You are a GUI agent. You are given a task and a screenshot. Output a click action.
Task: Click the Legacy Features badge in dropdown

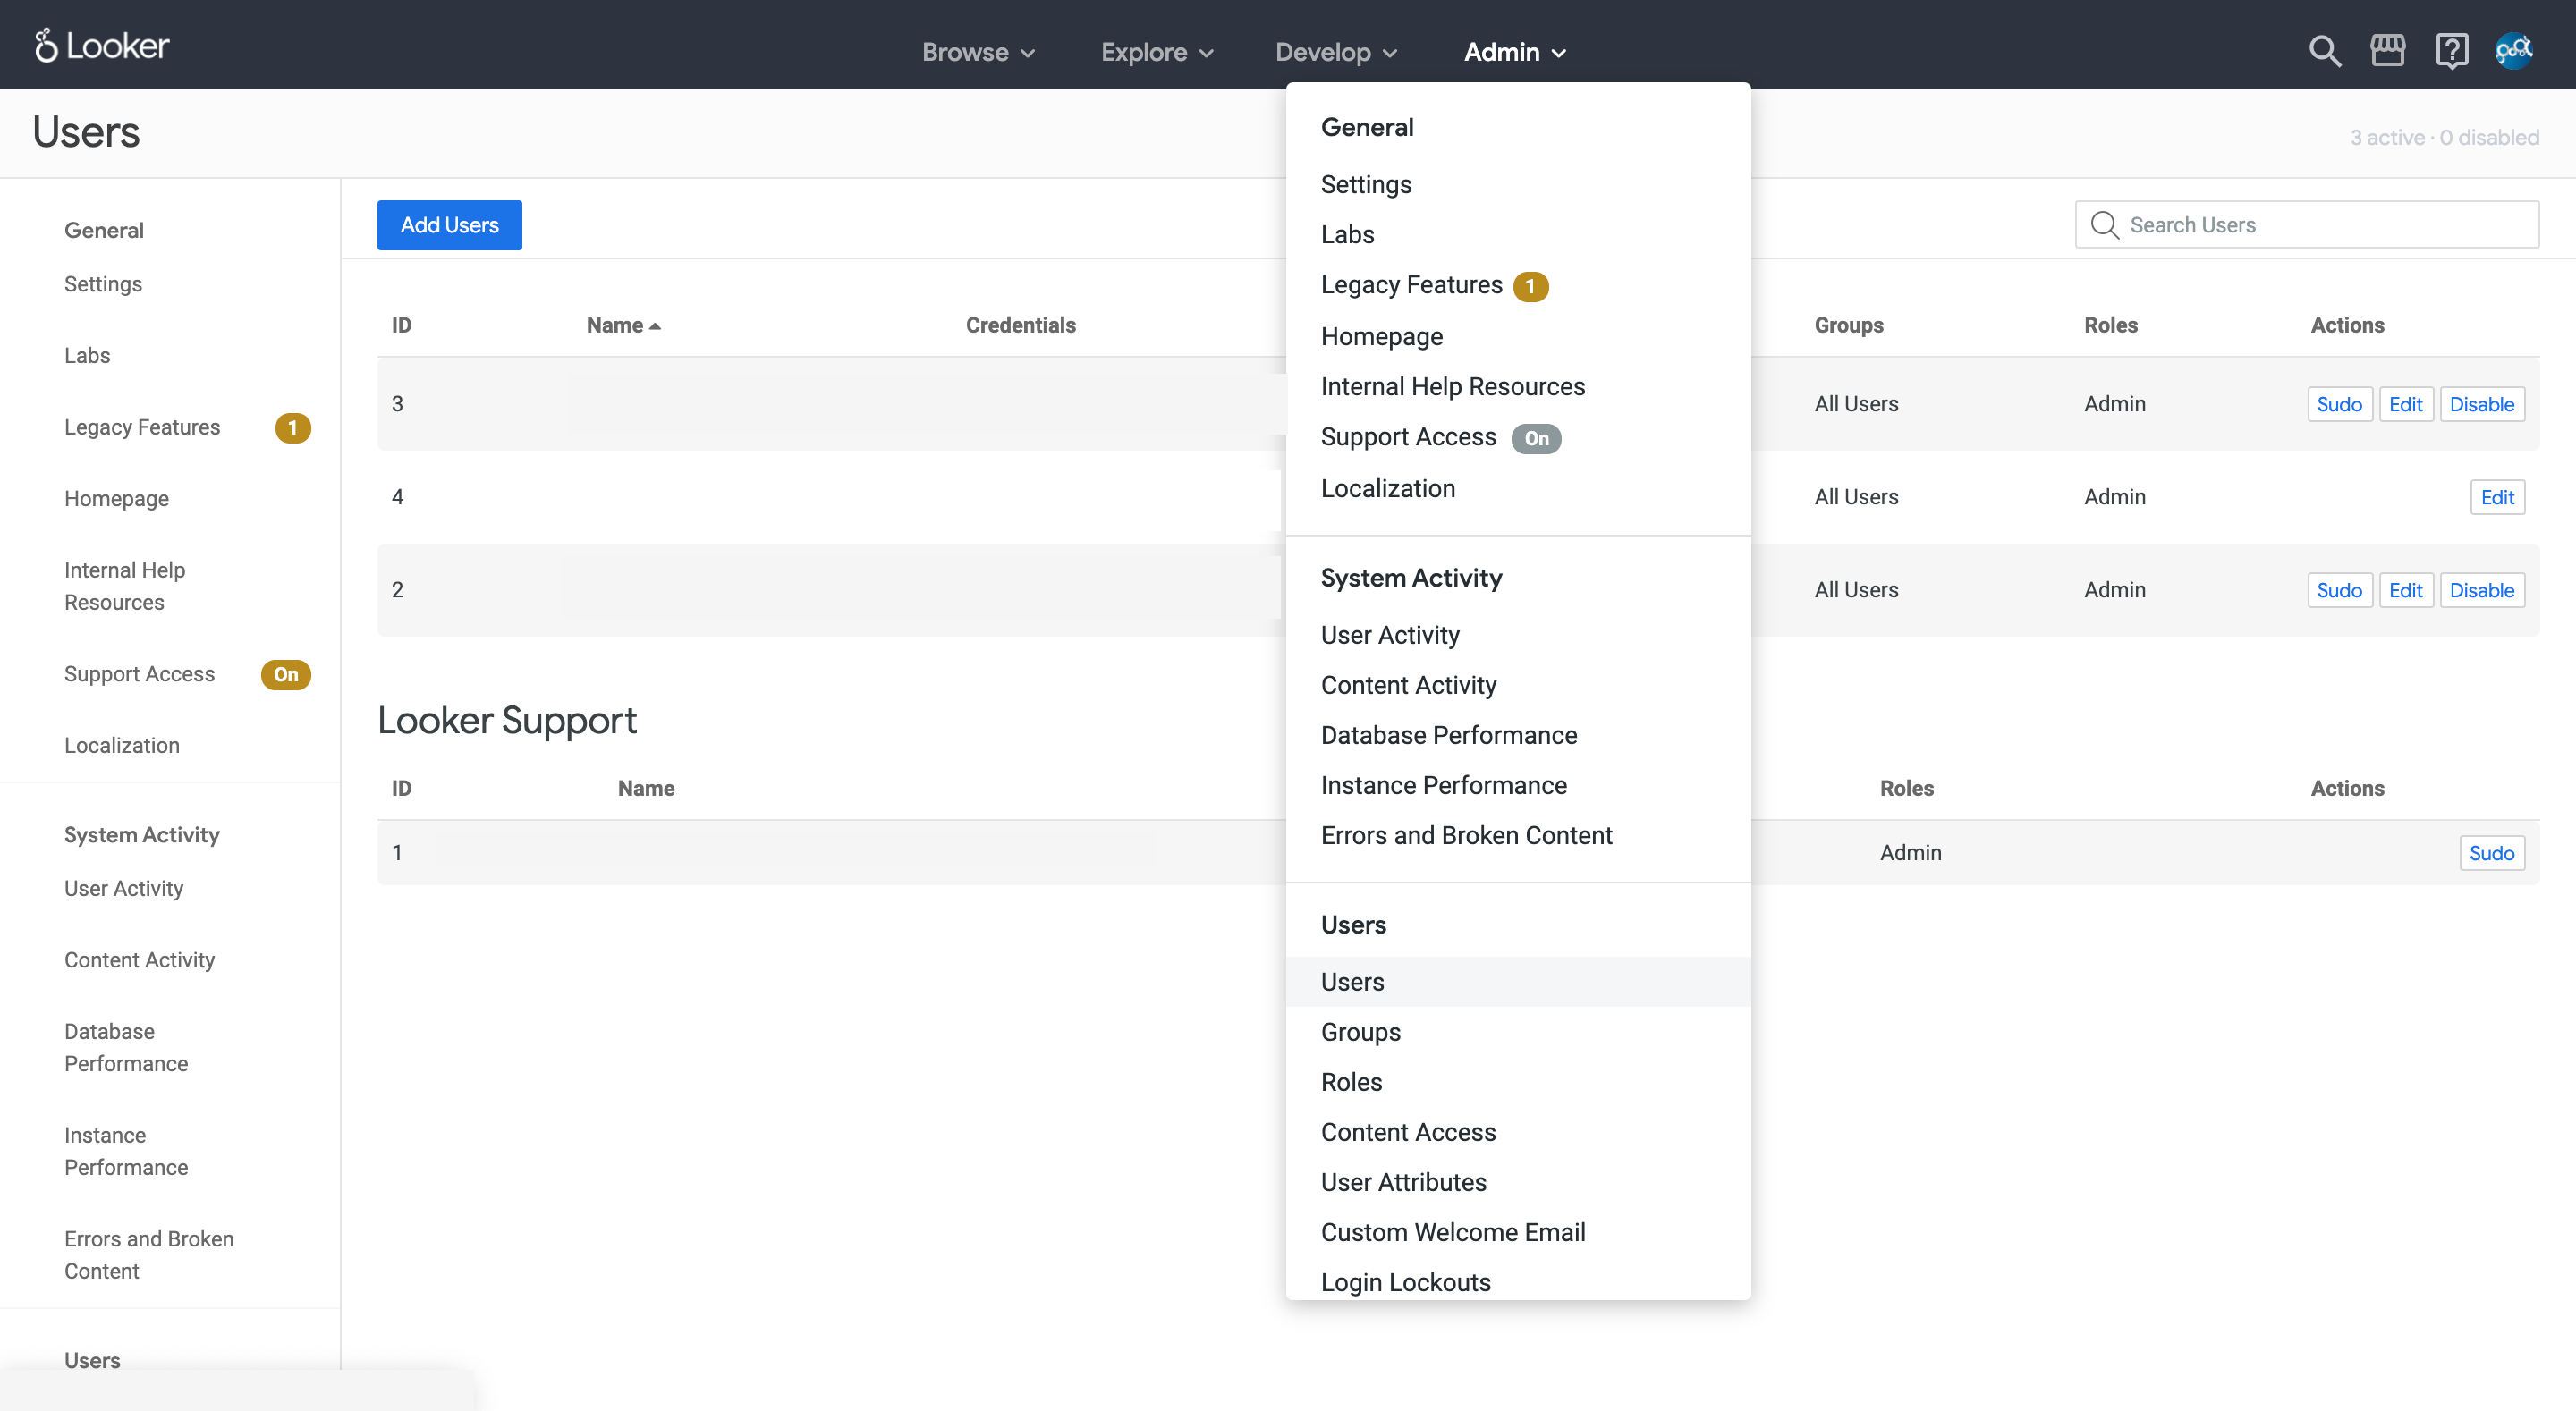(x=1530, y=287)
